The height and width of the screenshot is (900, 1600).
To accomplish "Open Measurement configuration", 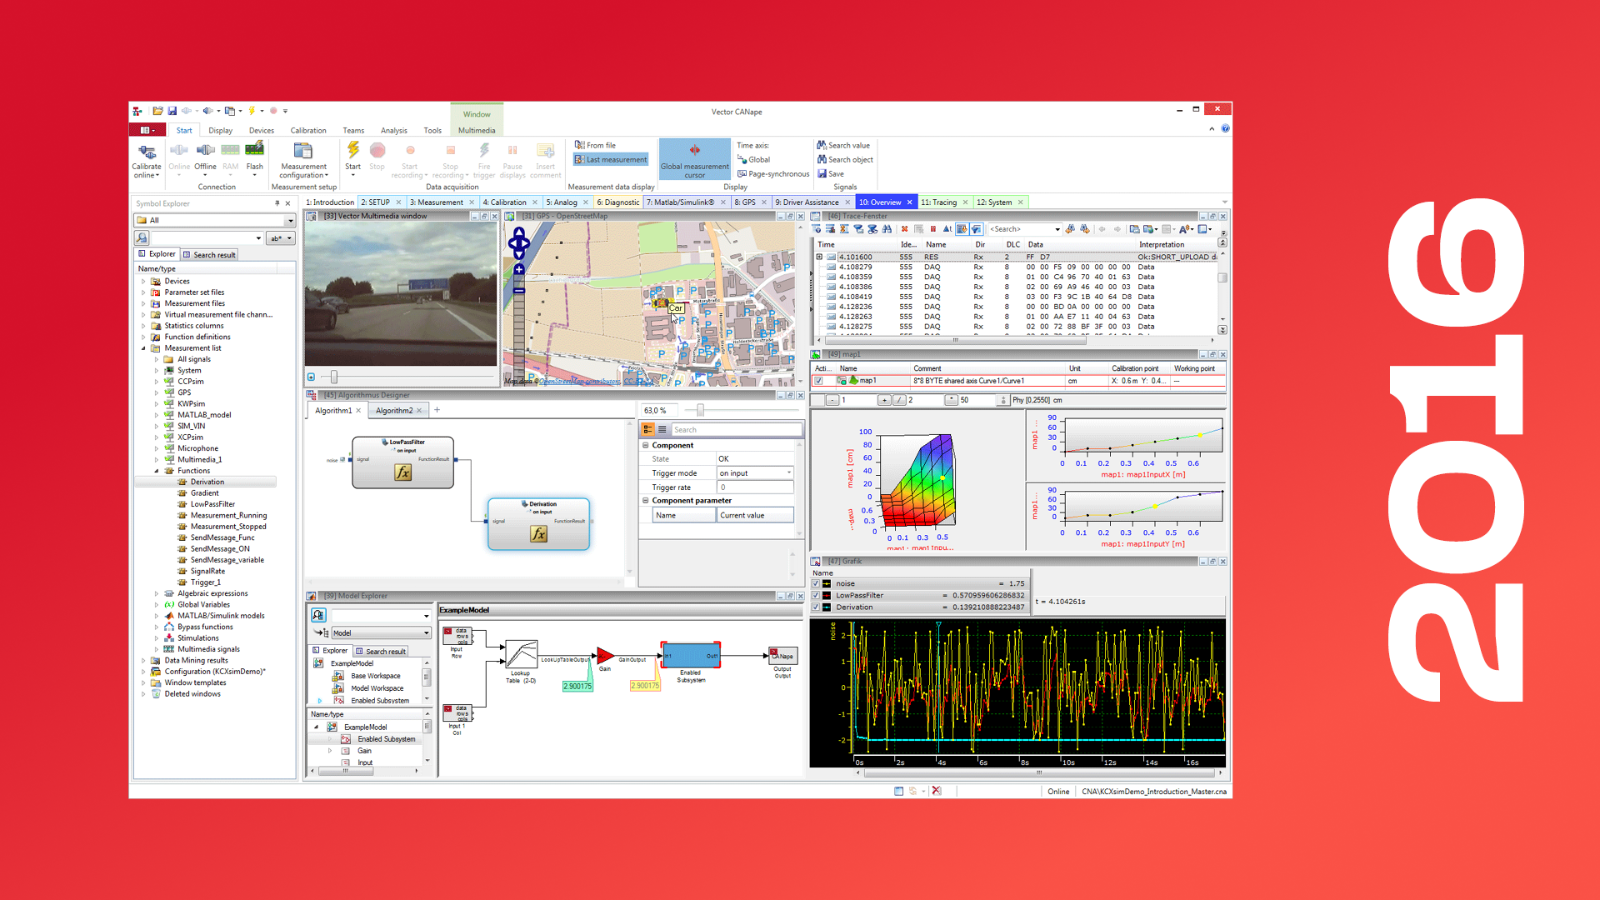I will pyautogui.click(x=303, y=160).
